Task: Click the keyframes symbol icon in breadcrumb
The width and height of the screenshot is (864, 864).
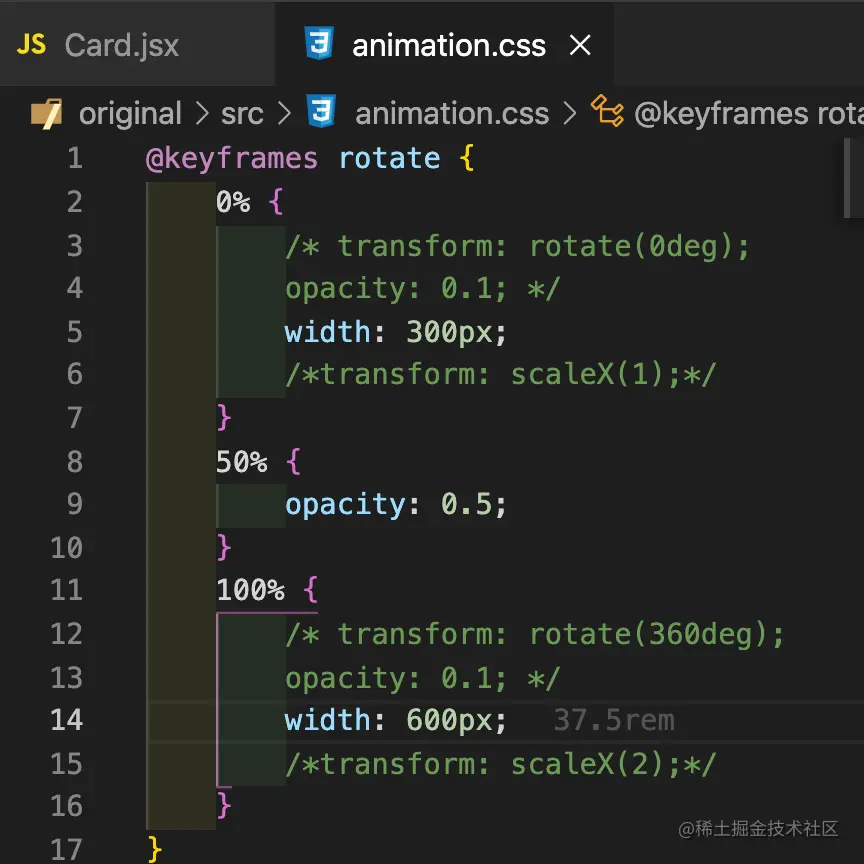Action: (606, 111)
